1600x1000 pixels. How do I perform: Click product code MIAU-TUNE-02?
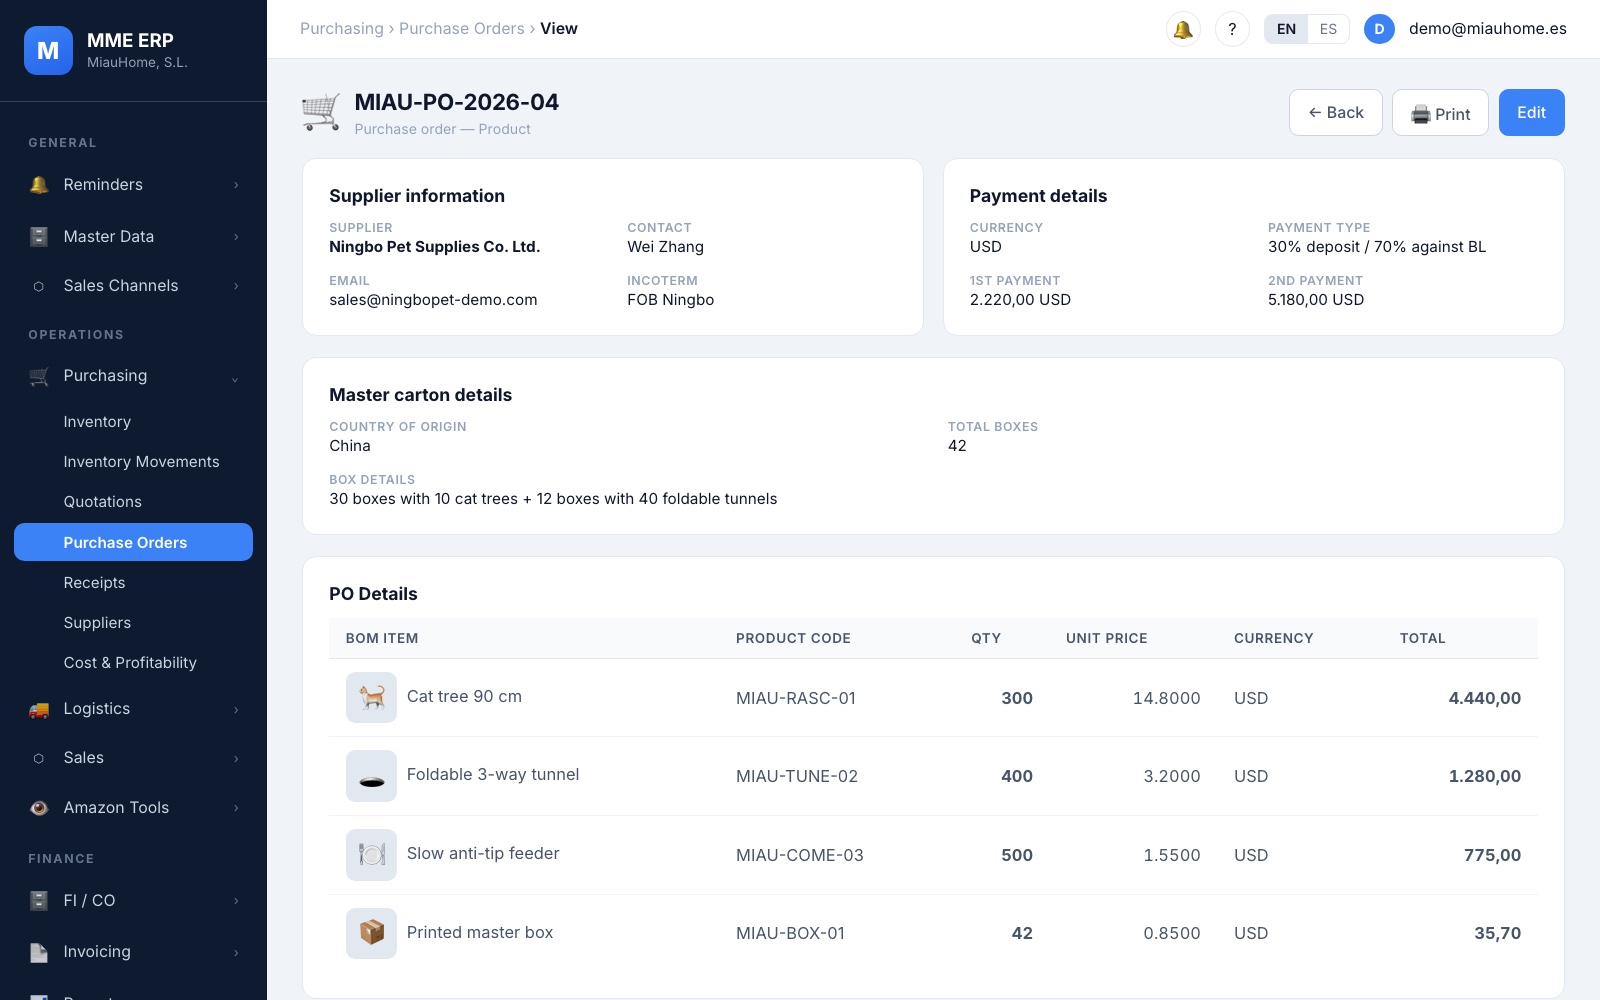[797, 776]
